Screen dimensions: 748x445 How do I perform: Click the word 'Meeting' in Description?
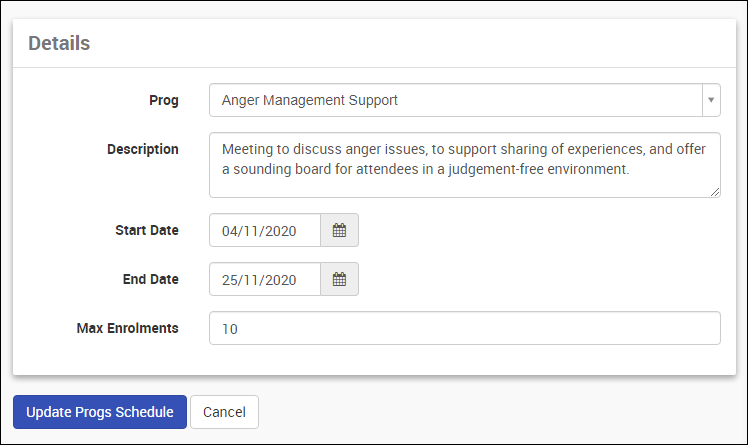[247, 149]
